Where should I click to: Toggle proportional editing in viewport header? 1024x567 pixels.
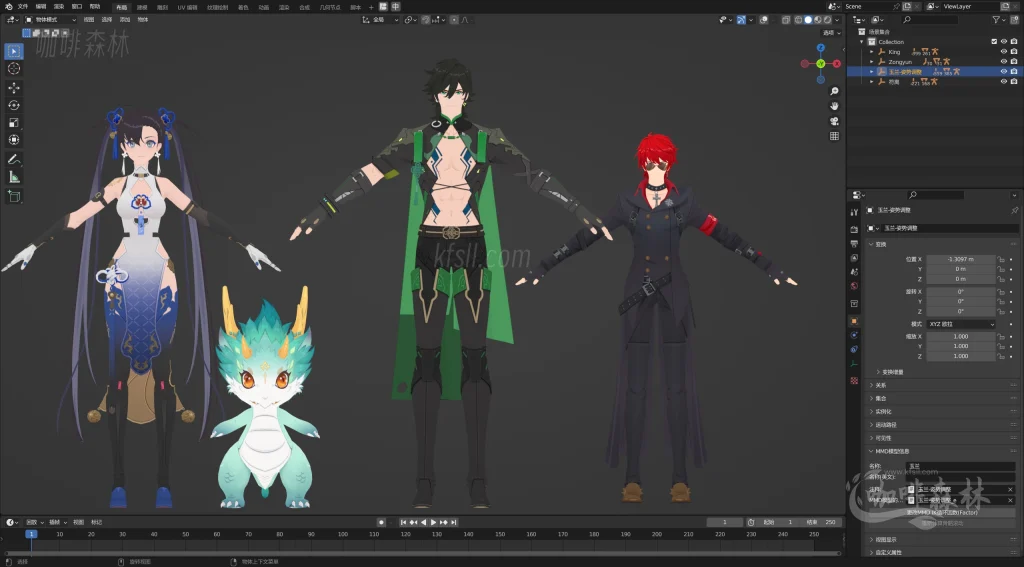[x=455, y=20]
